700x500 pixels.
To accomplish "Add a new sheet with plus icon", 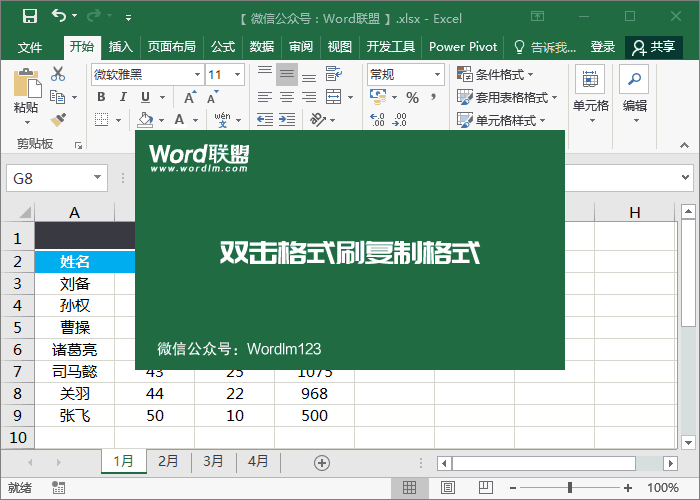I will pos(321,462).
